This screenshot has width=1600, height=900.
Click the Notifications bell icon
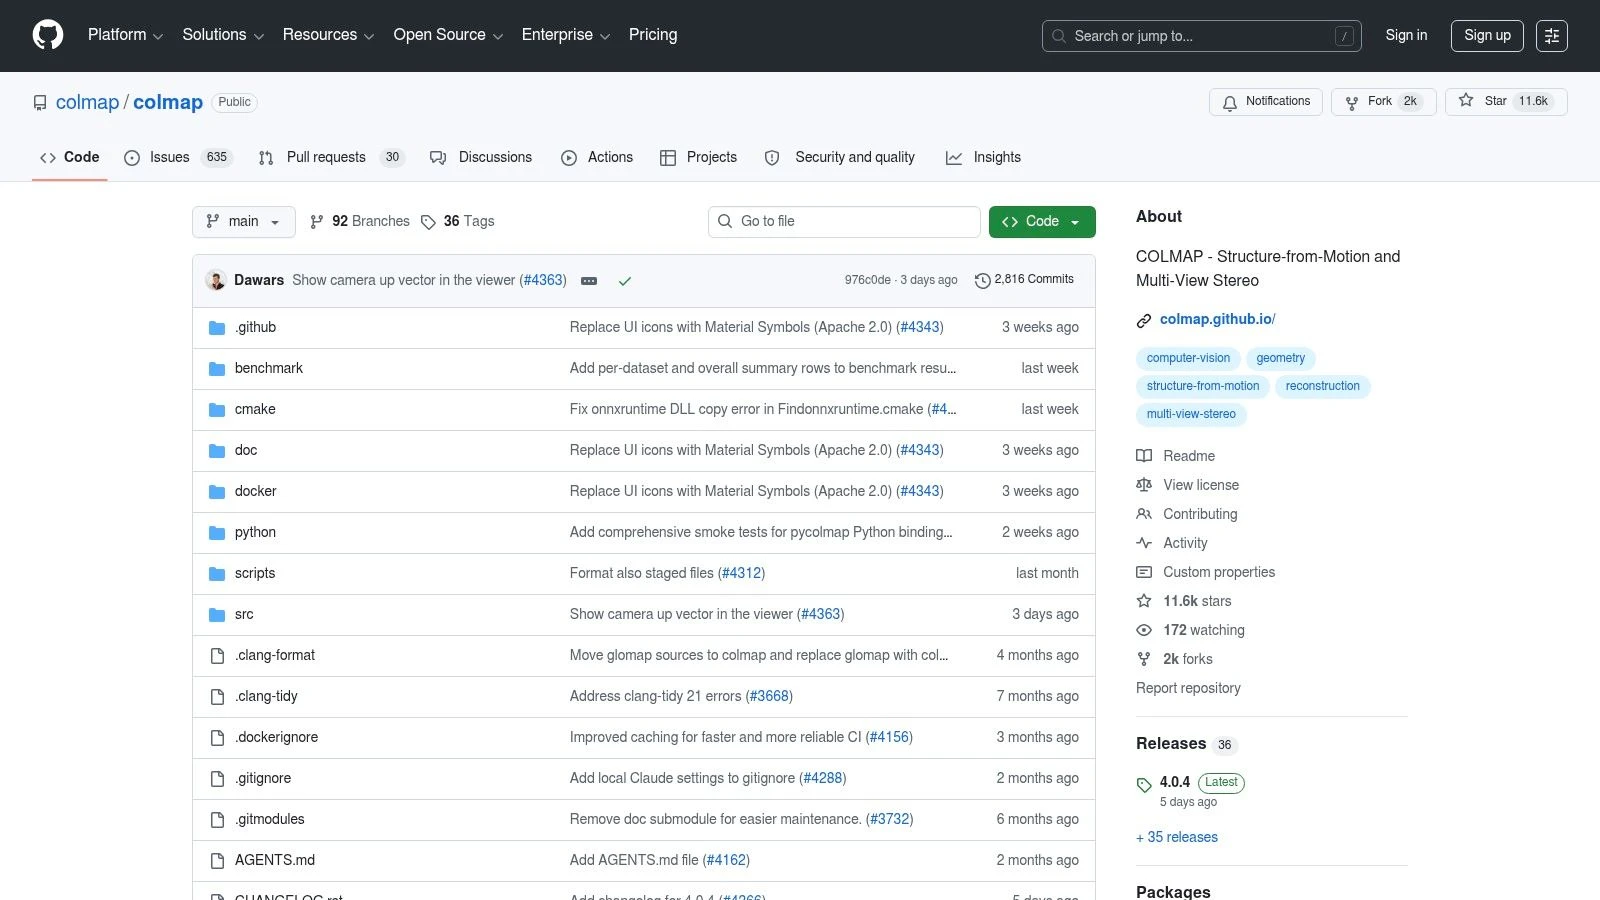(x=1230, y=103)
